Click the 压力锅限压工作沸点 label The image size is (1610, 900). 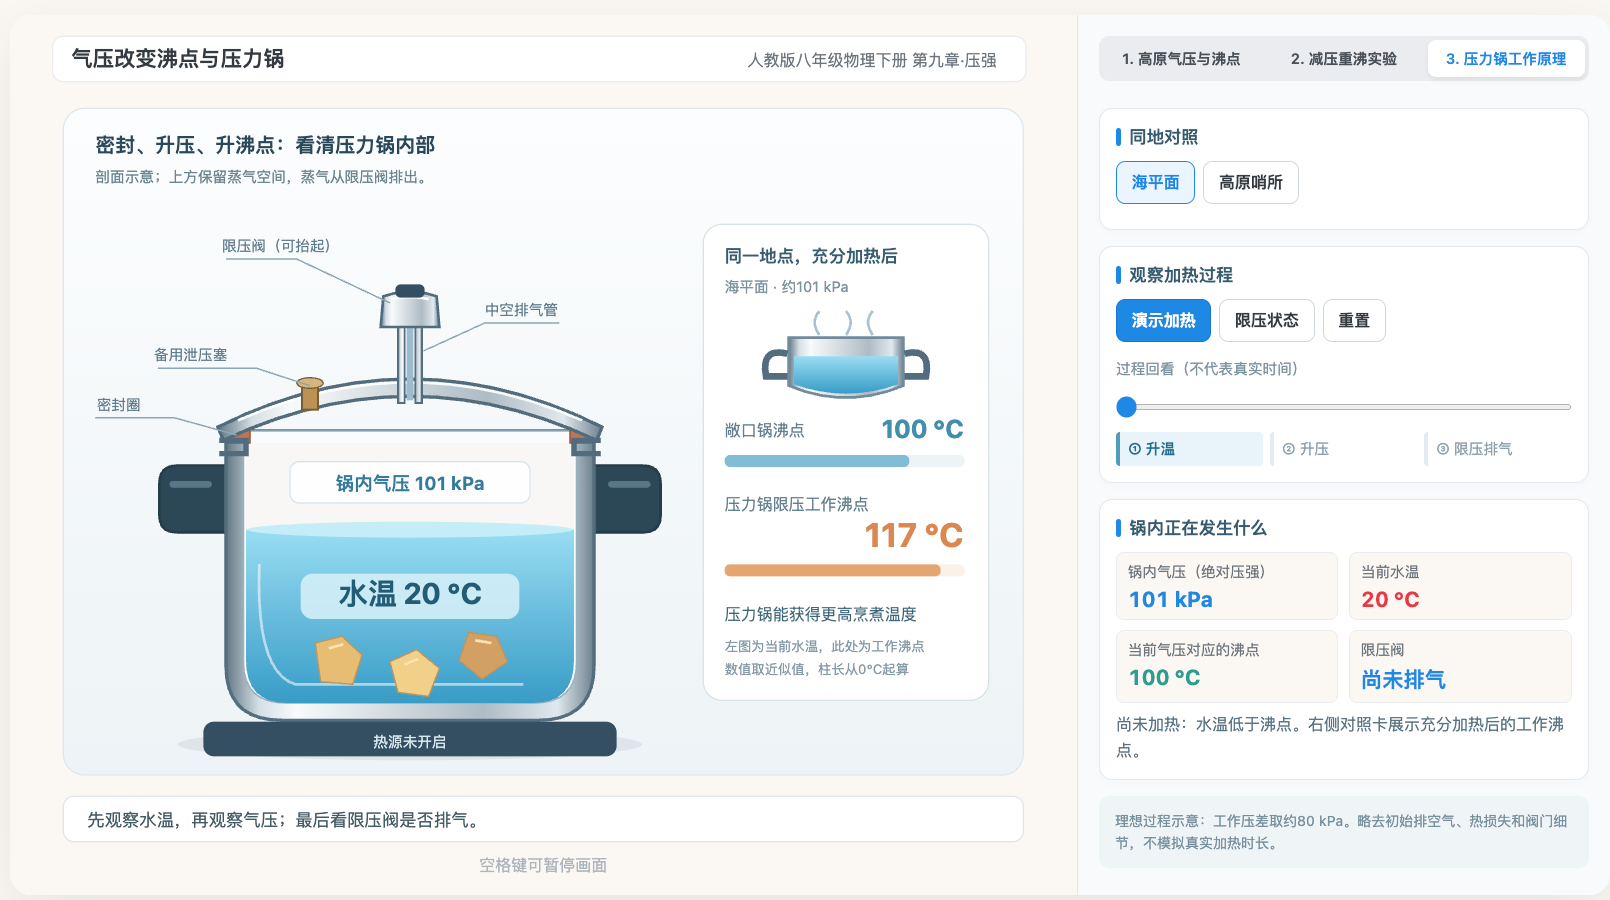coord(796,504)
